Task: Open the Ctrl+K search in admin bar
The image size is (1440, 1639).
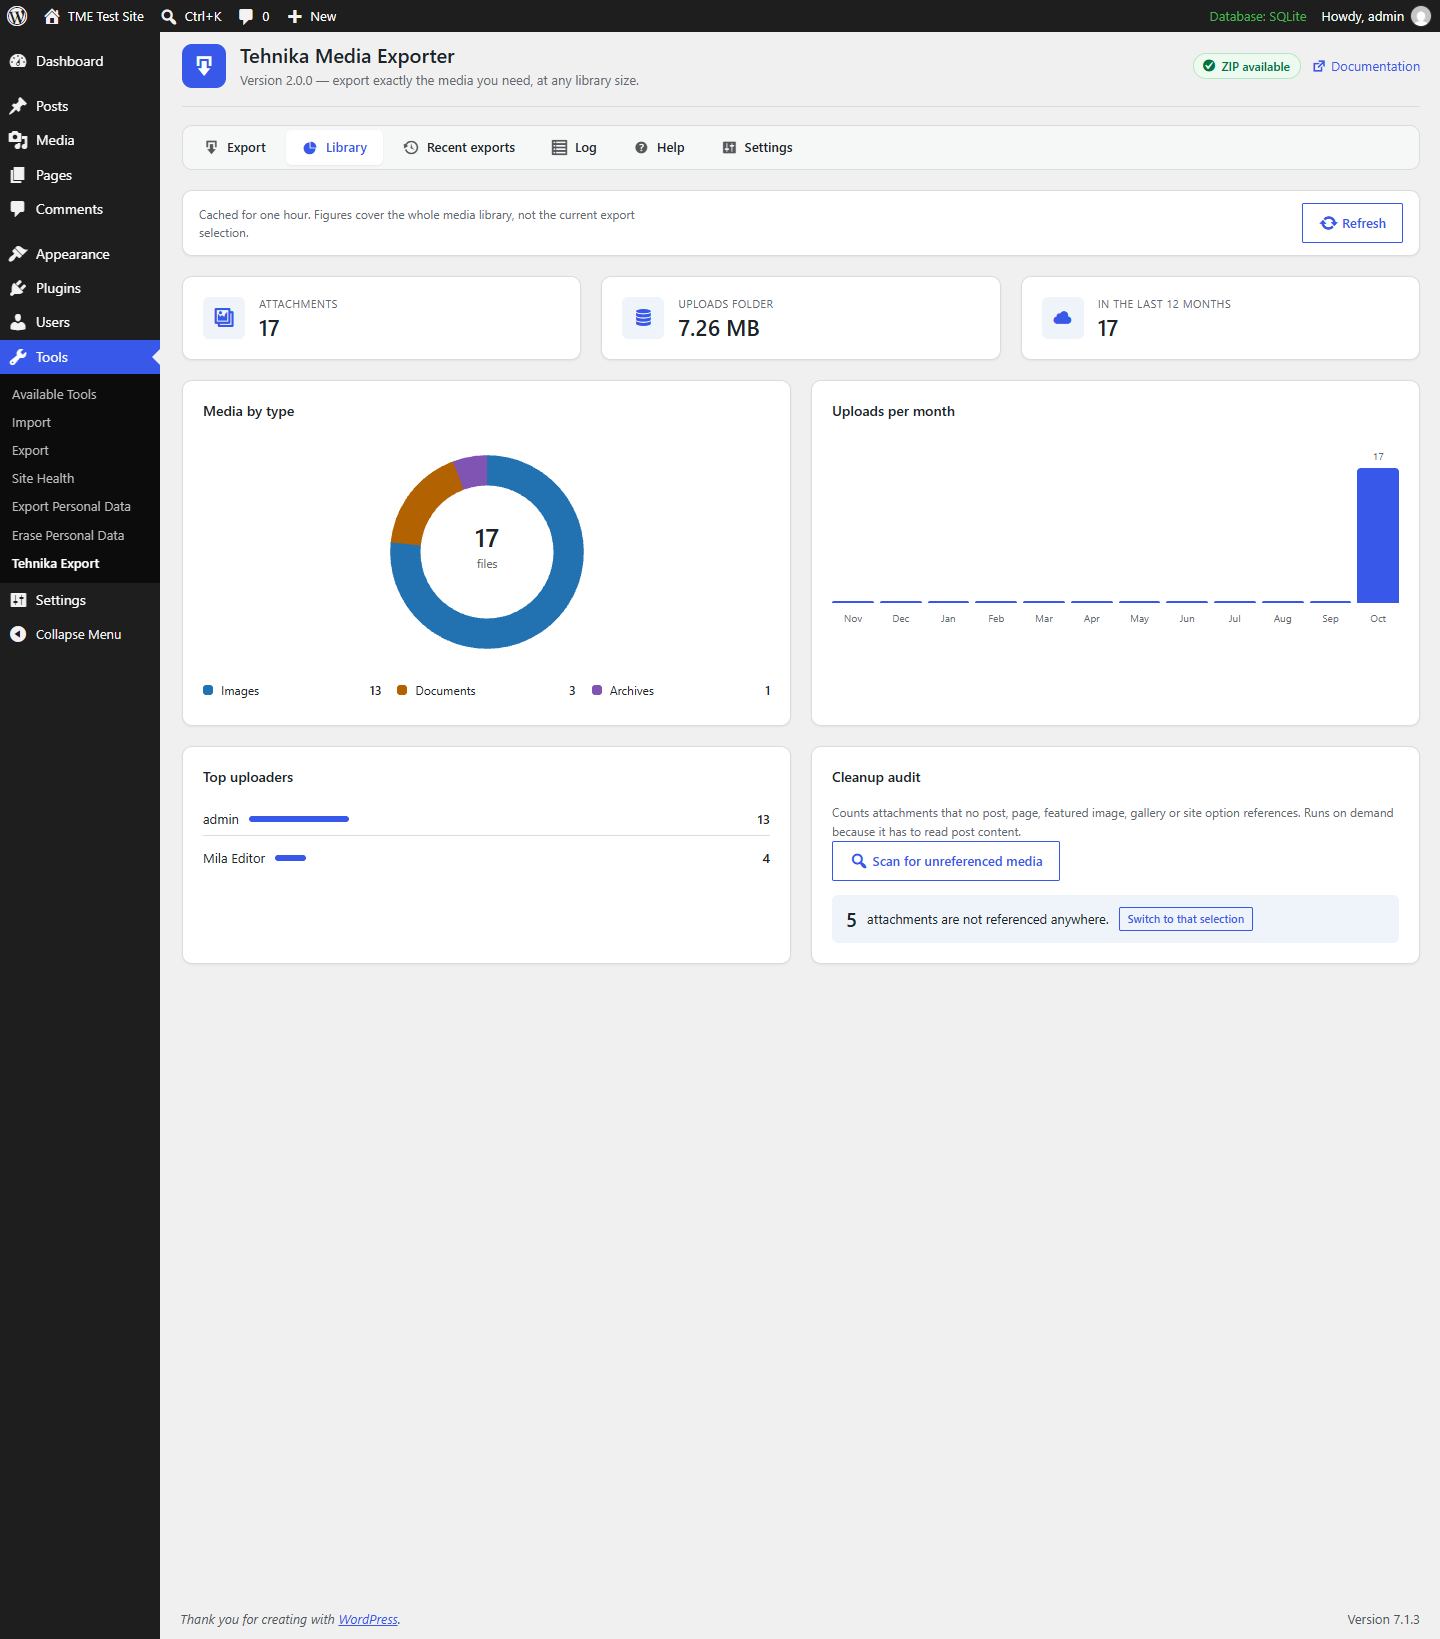Action: [192, 16]
